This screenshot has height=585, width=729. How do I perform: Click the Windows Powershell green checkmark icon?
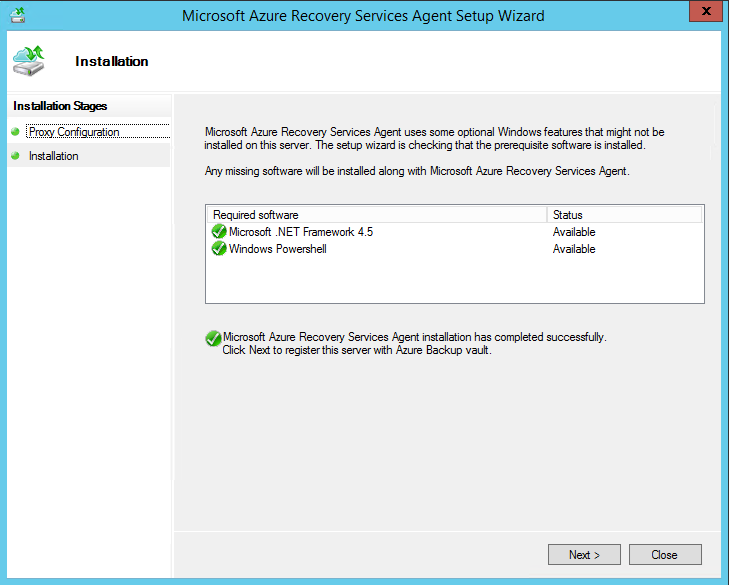click(219, 249)
